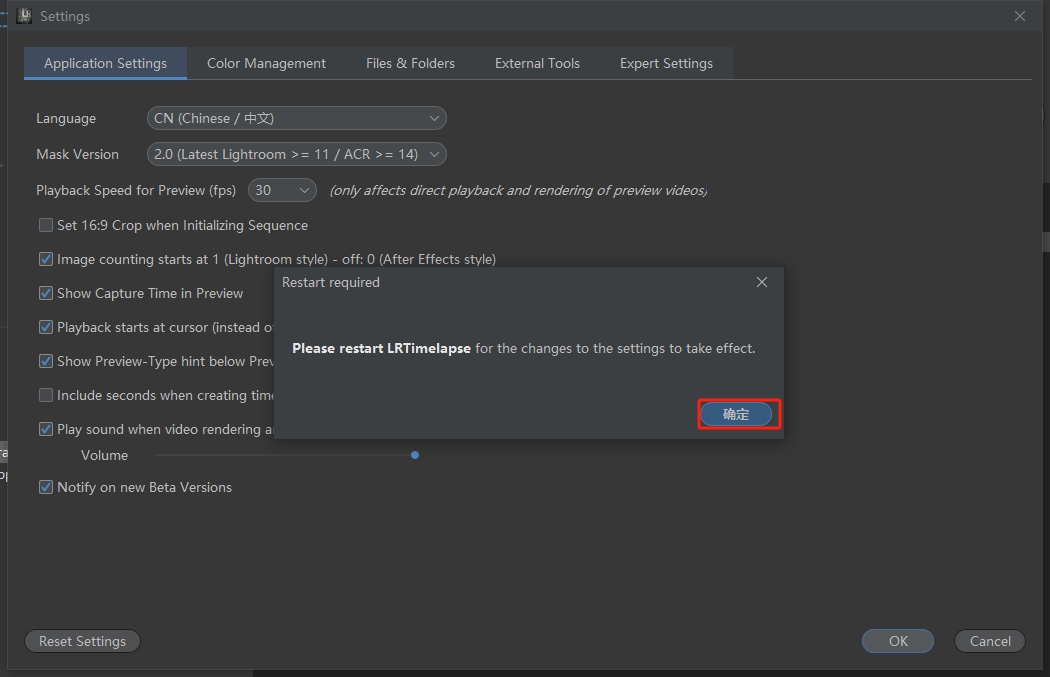The width and height of the screenshot is (1050, 677).
Task: Click the LRTimelapse app icon in title bar
Action: pos(24,16)
